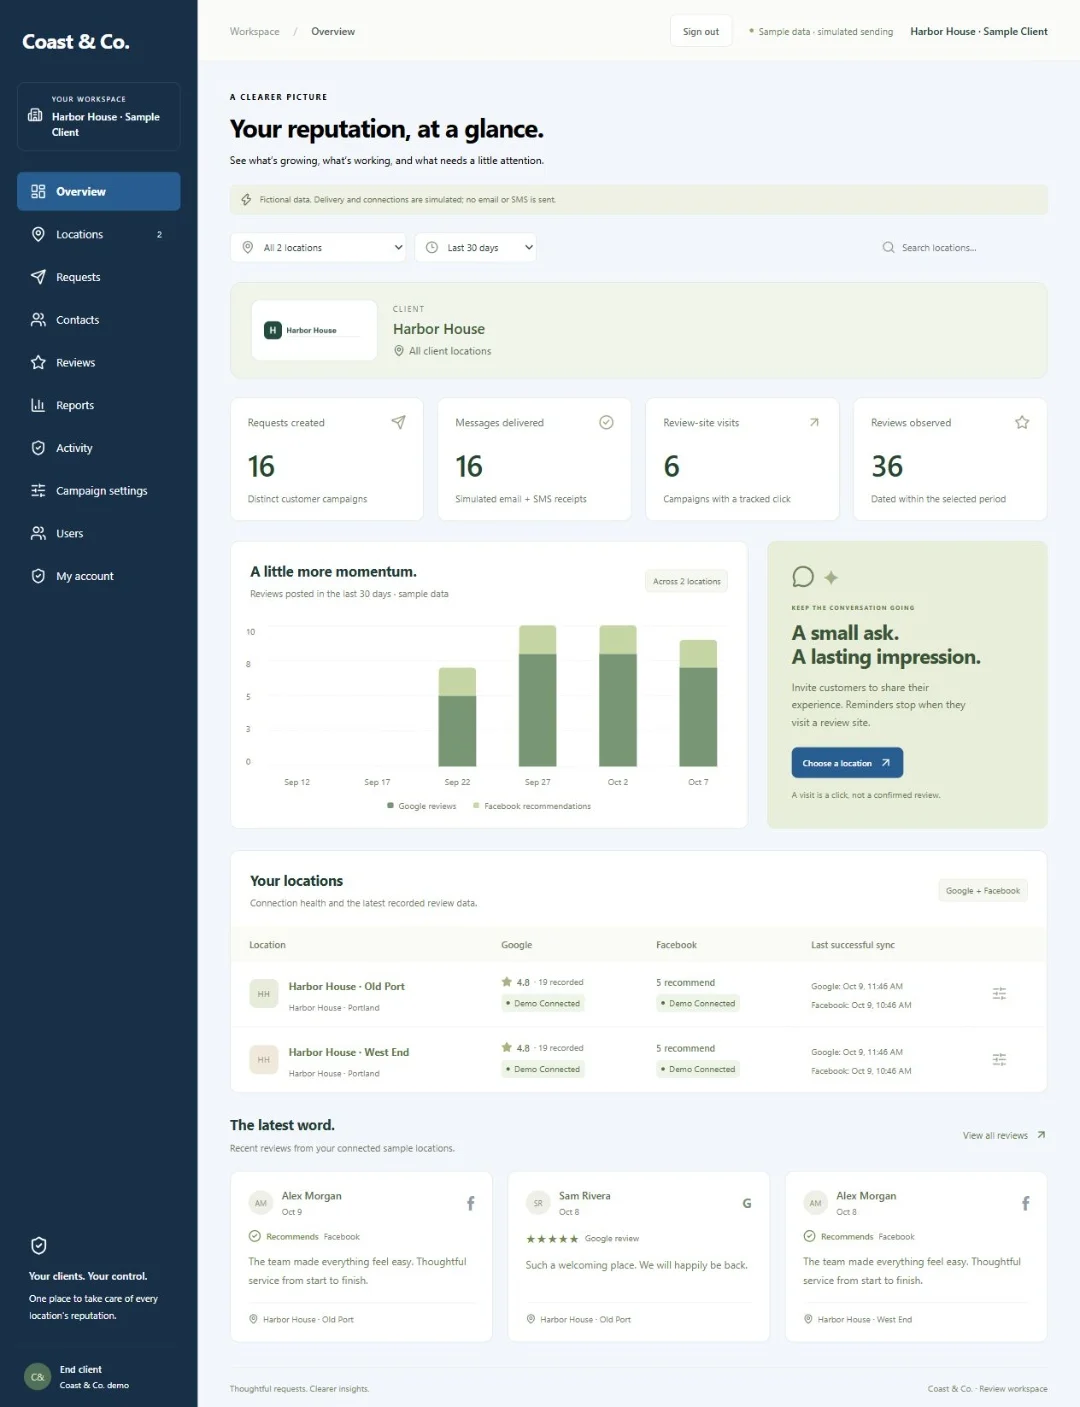Click Facebook icon on Alex Morgan Oct 8 review
The image size is (1080, 1407).
pos(1026,1203)
